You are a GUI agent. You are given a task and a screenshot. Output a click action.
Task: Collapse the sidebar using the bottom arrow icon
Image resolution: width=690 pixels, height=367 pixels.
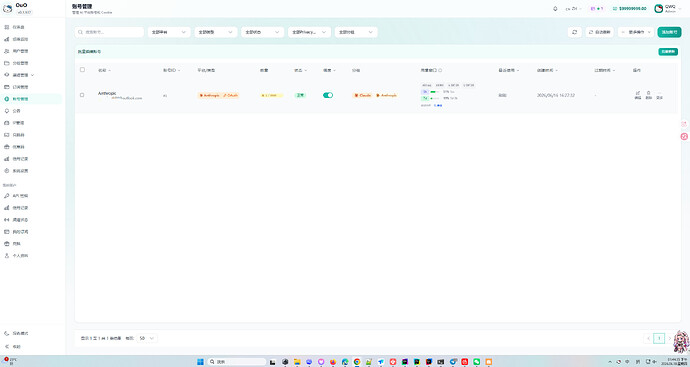(x=7, y=347)
